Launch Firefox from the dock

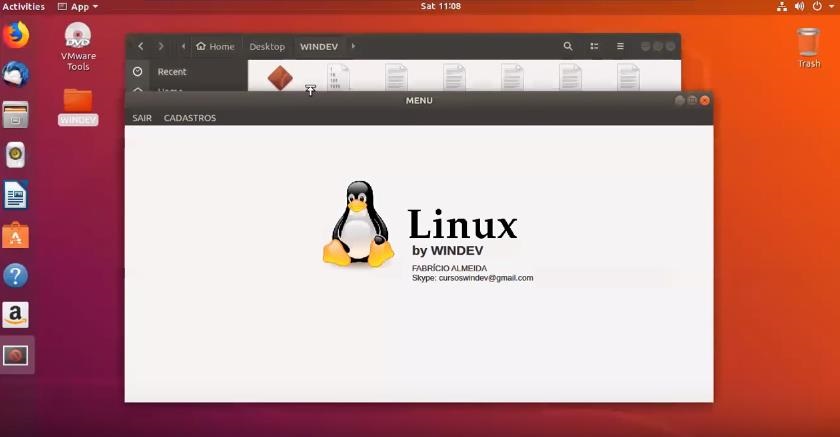16,35
